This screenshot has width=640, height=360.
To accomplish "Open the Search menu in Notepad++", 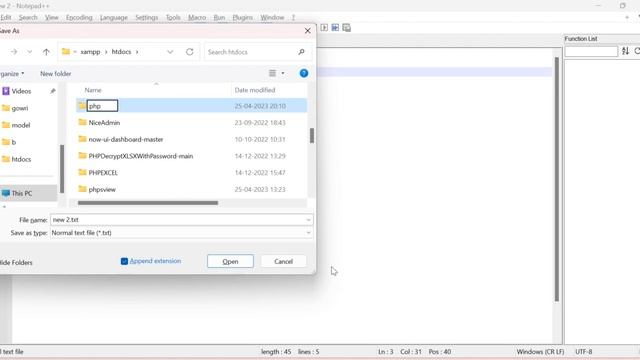I will [28, 18].
